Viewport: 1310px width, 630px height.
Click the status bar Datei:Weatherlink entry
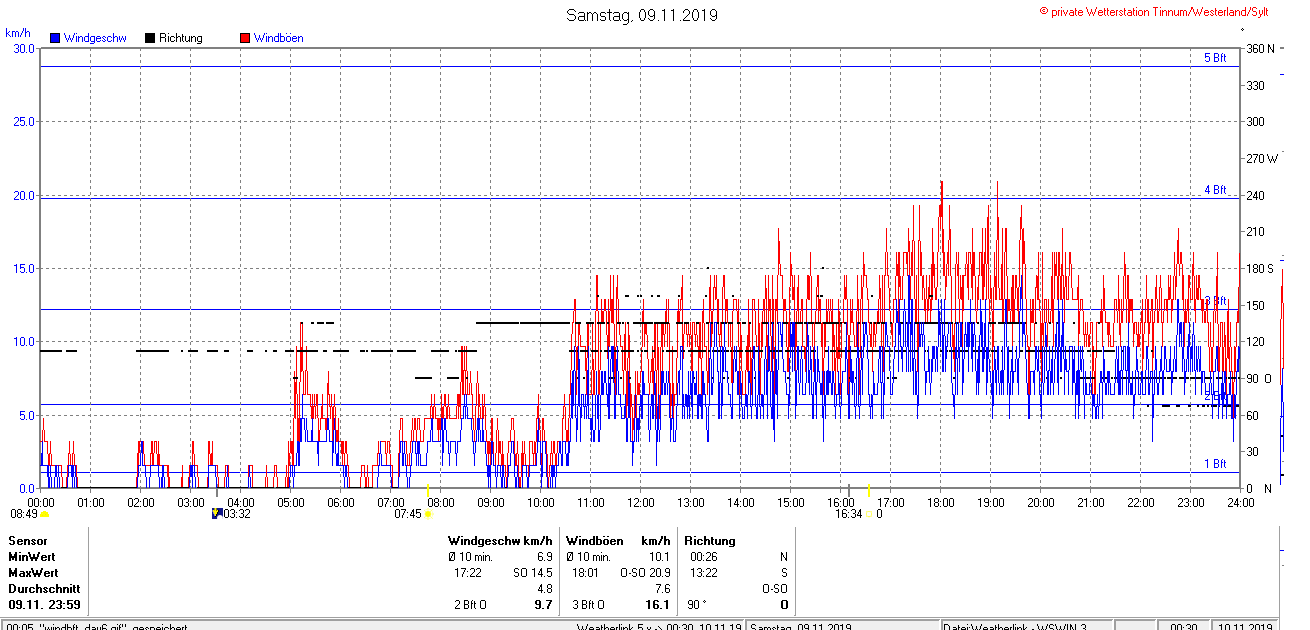tap(1015, 626)
